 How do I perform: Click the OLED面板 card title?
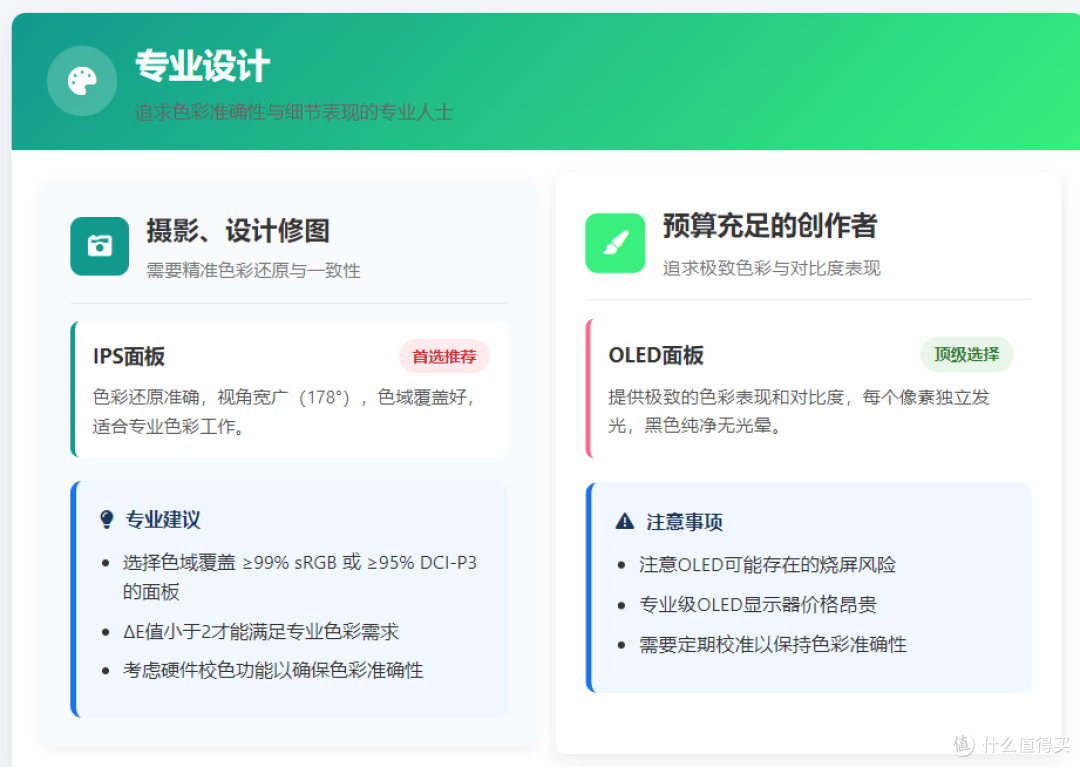tap(656, 355)
